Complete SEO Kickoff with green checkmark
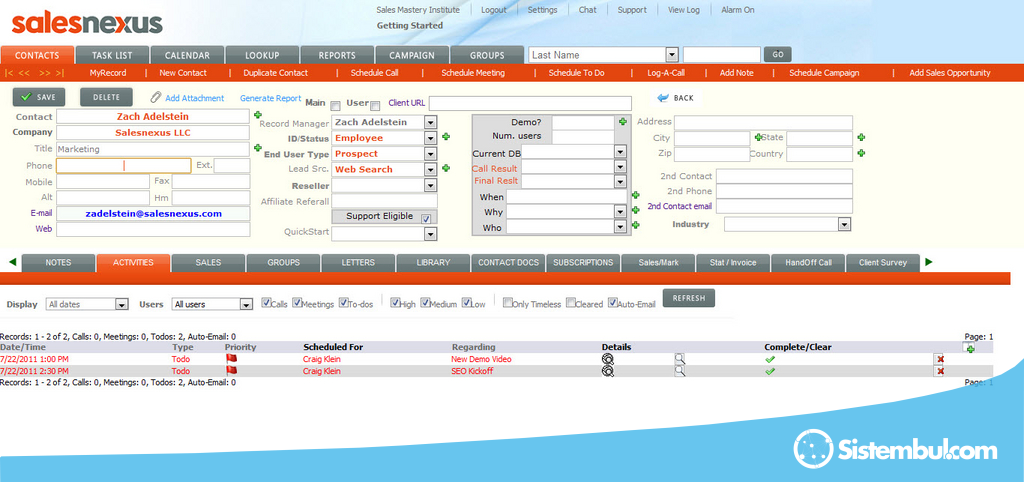Viewport: 1024px width, 482px height. pyautogui.click(x=770, y=371)
